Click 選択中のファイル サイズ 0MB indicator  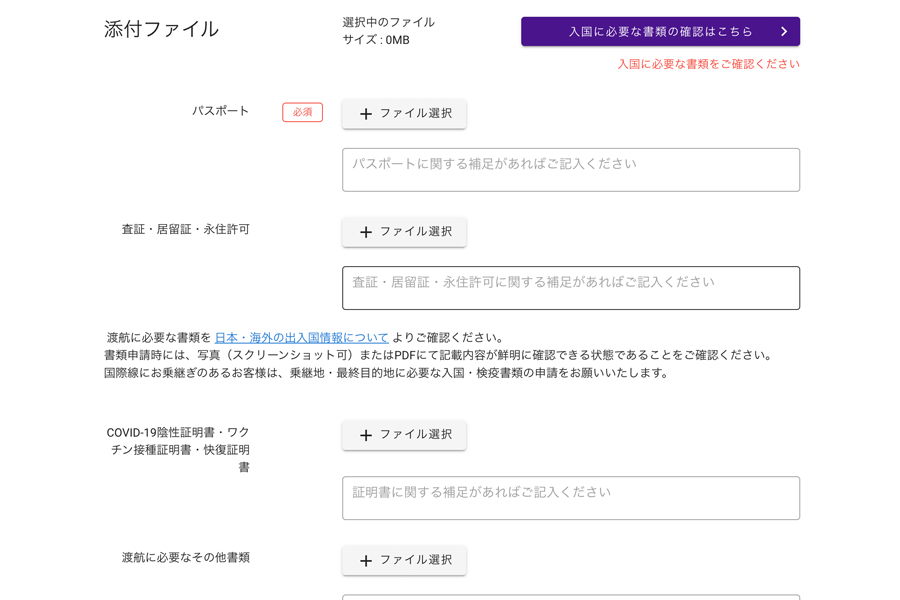coord(388,31)
